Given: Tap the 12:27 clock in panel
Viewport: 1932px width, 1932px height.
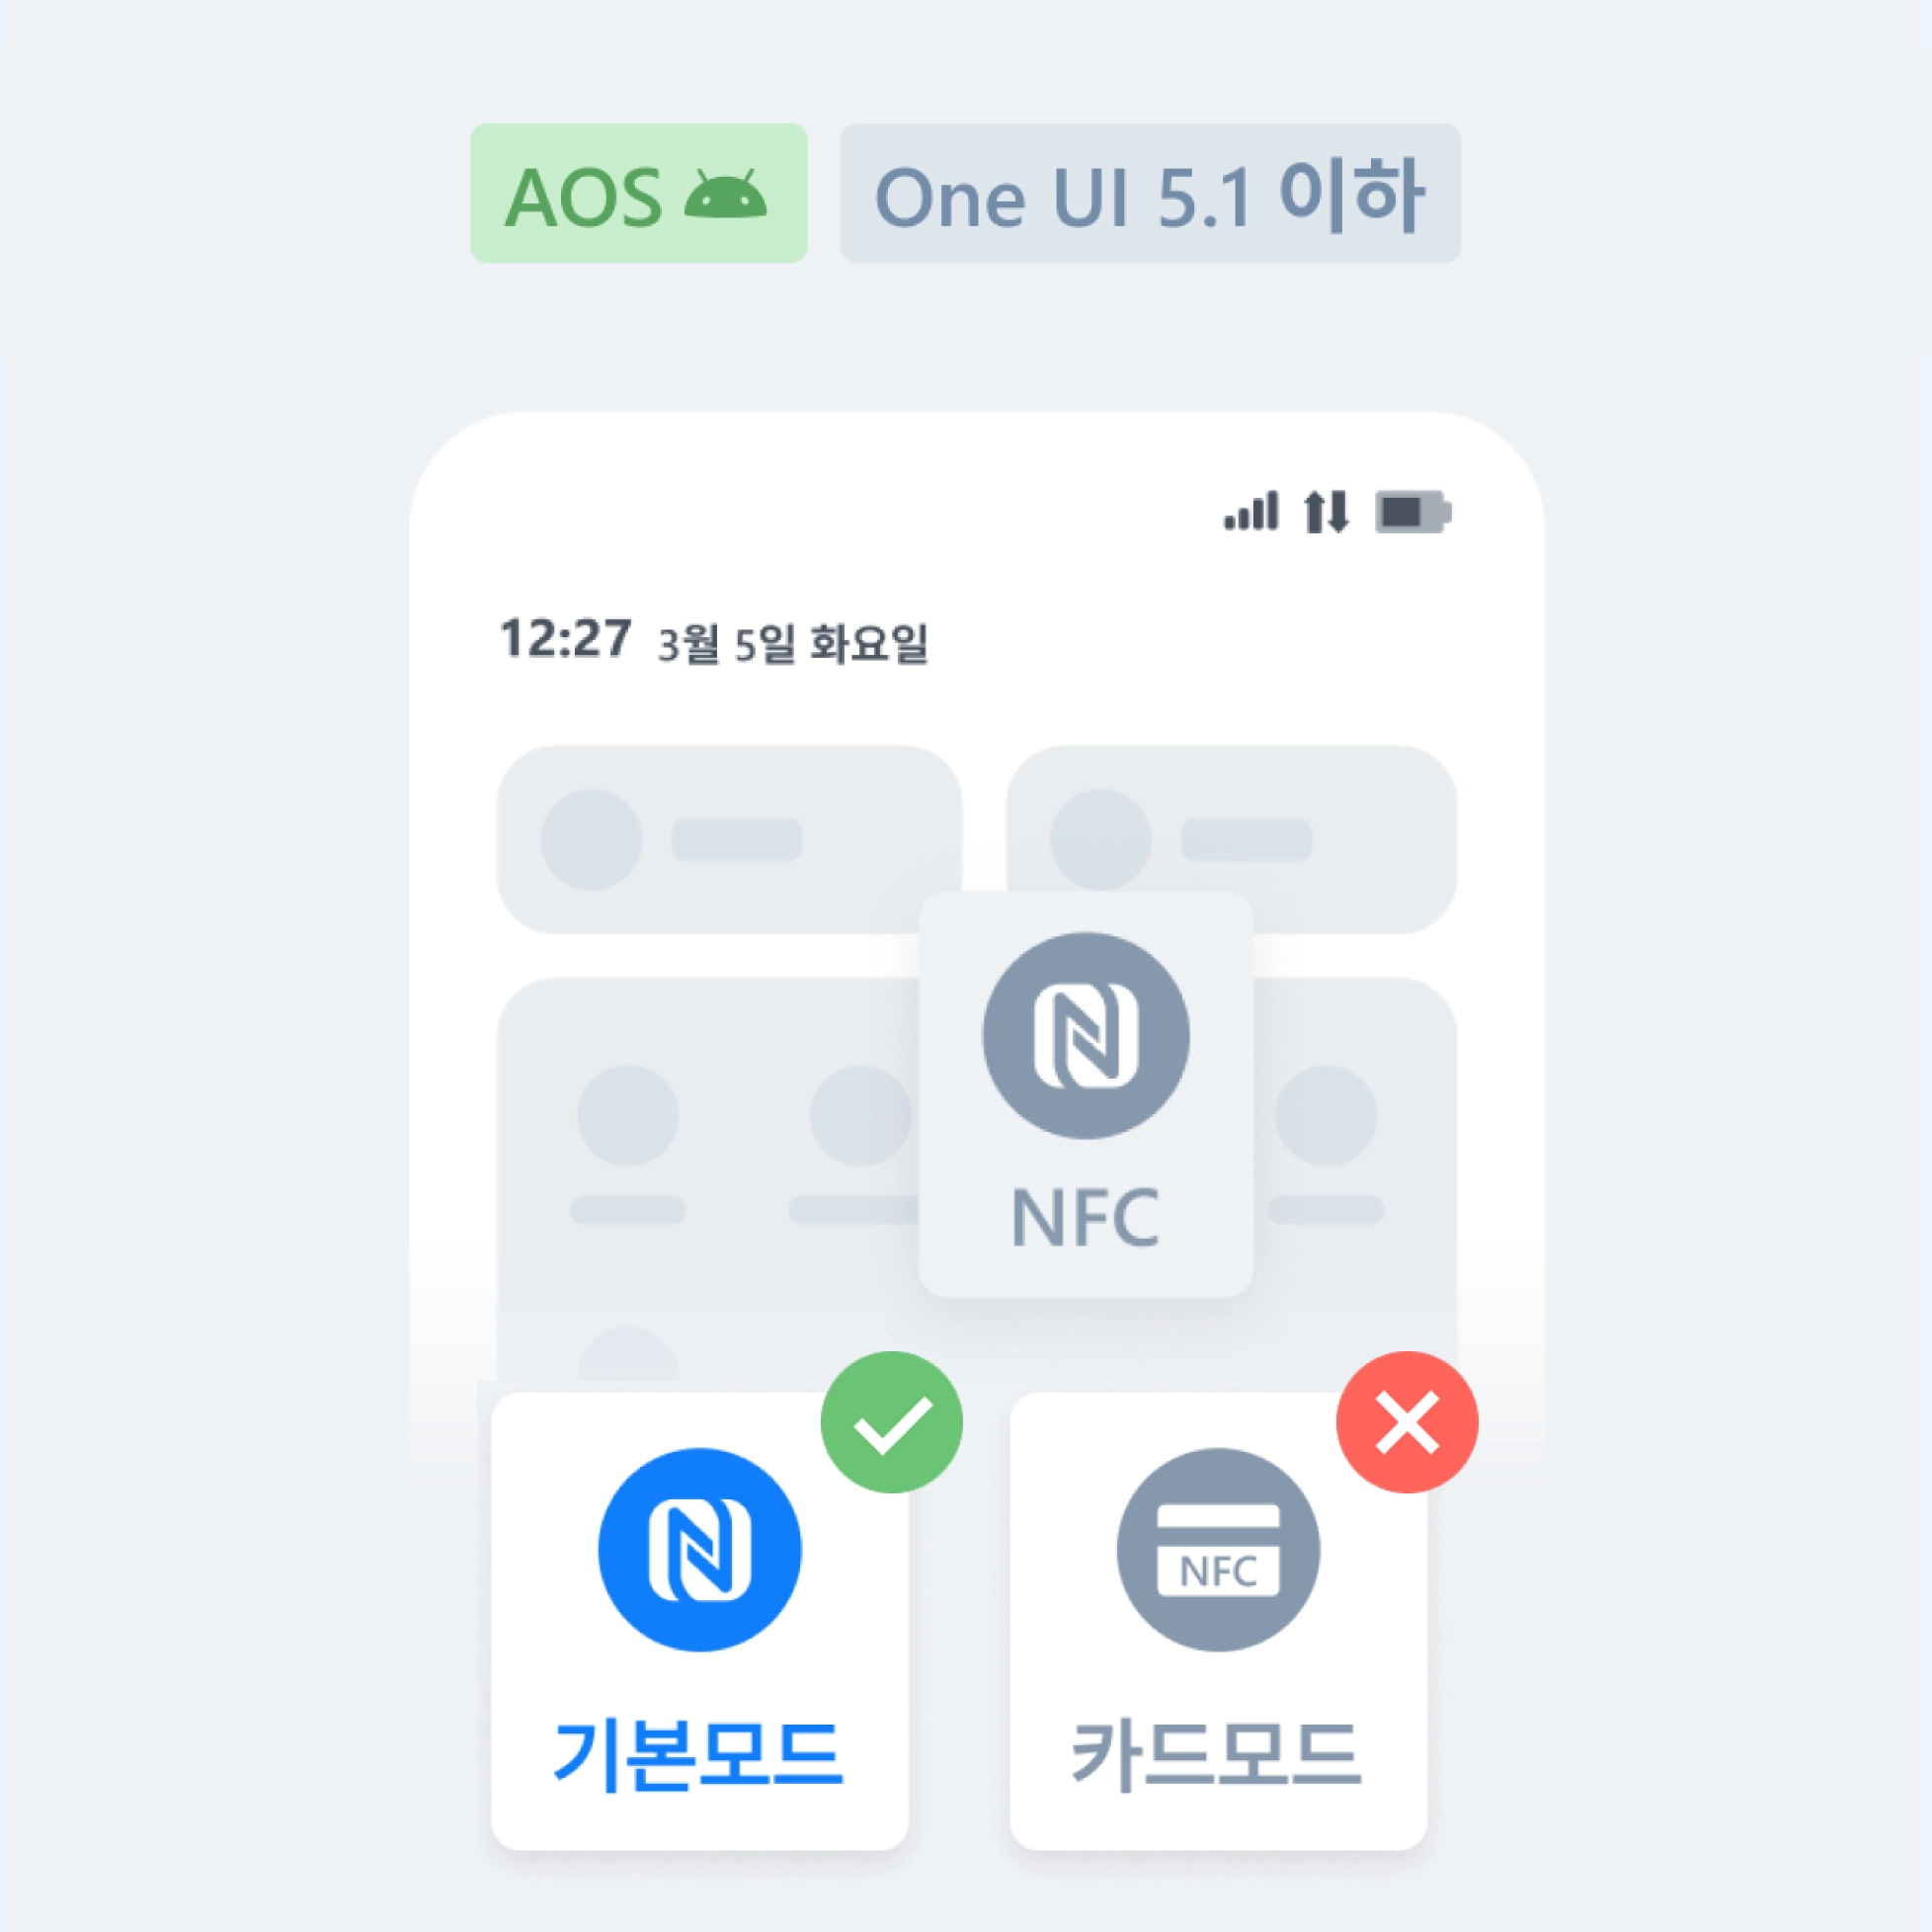Looking at the screenshot, I should (566, 638).
